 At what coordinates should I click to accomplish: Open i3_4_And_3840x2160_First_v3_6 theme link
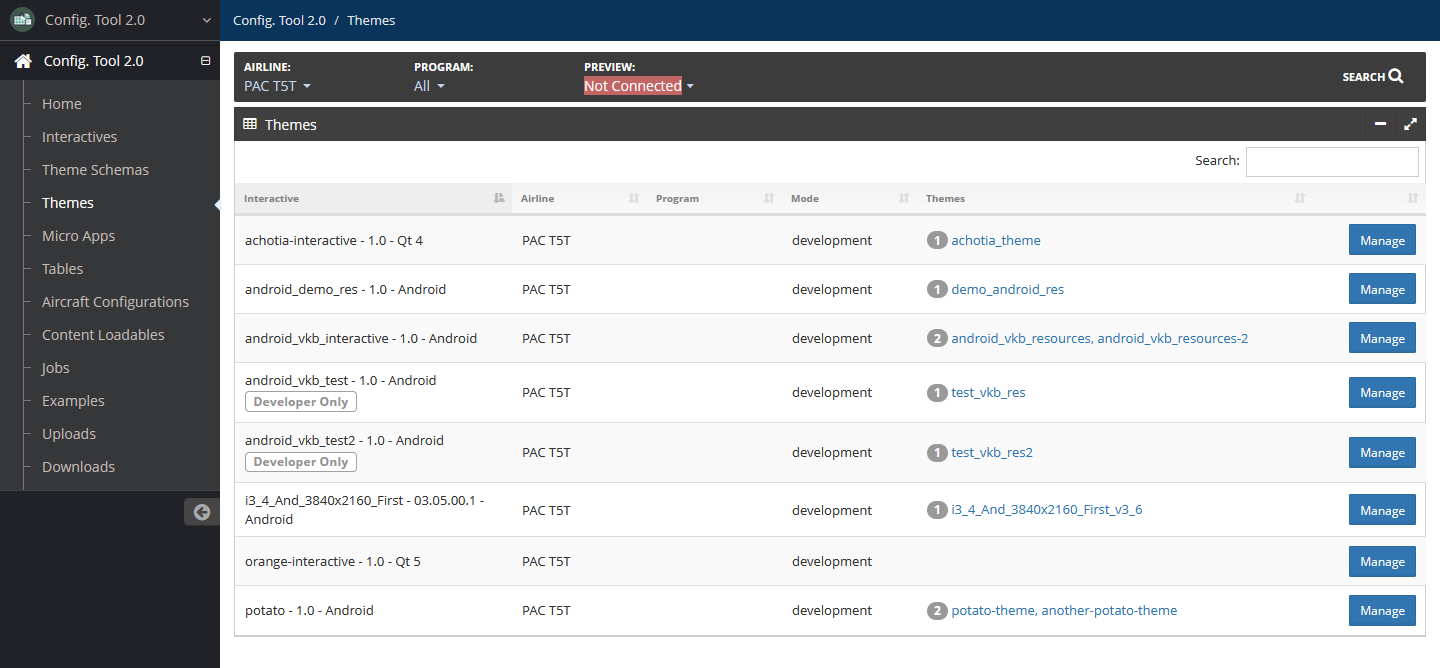tap(1046, 510)
